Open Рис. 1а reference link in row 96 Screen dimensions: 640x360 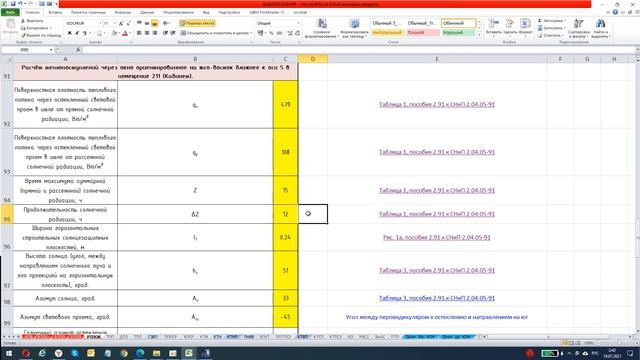pyautogui.click(x=437, y=237)
